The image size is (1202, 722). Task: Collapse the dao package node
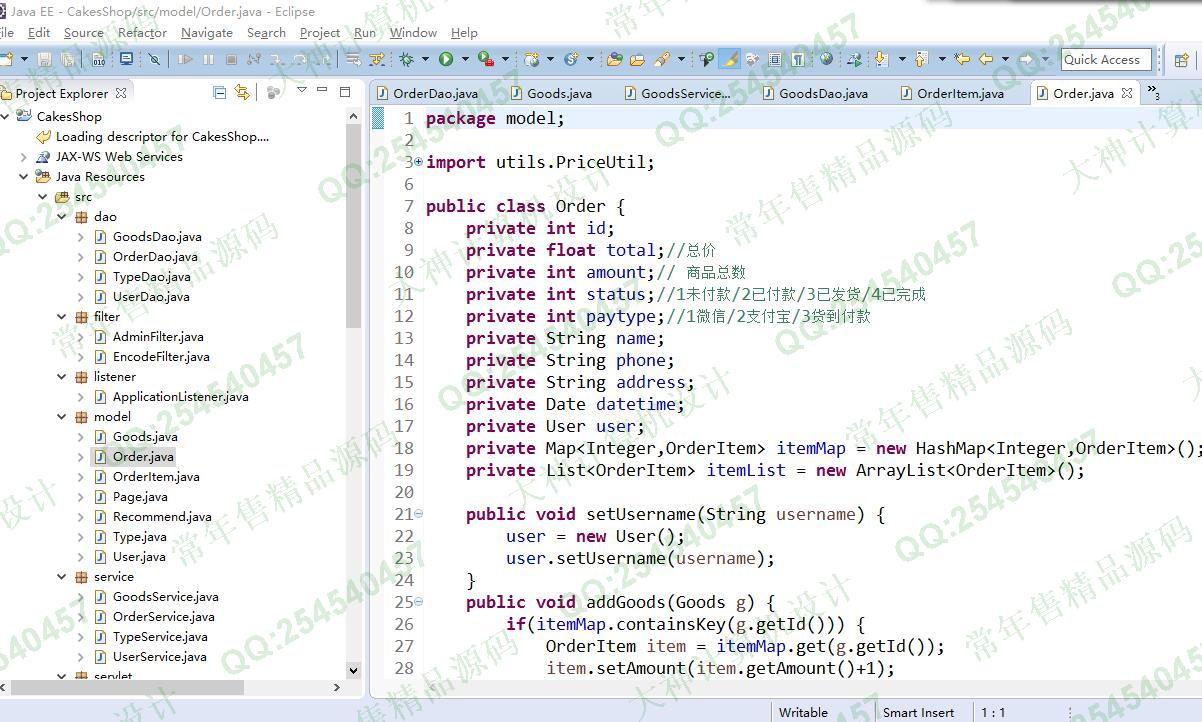click(x=63, y=217)
